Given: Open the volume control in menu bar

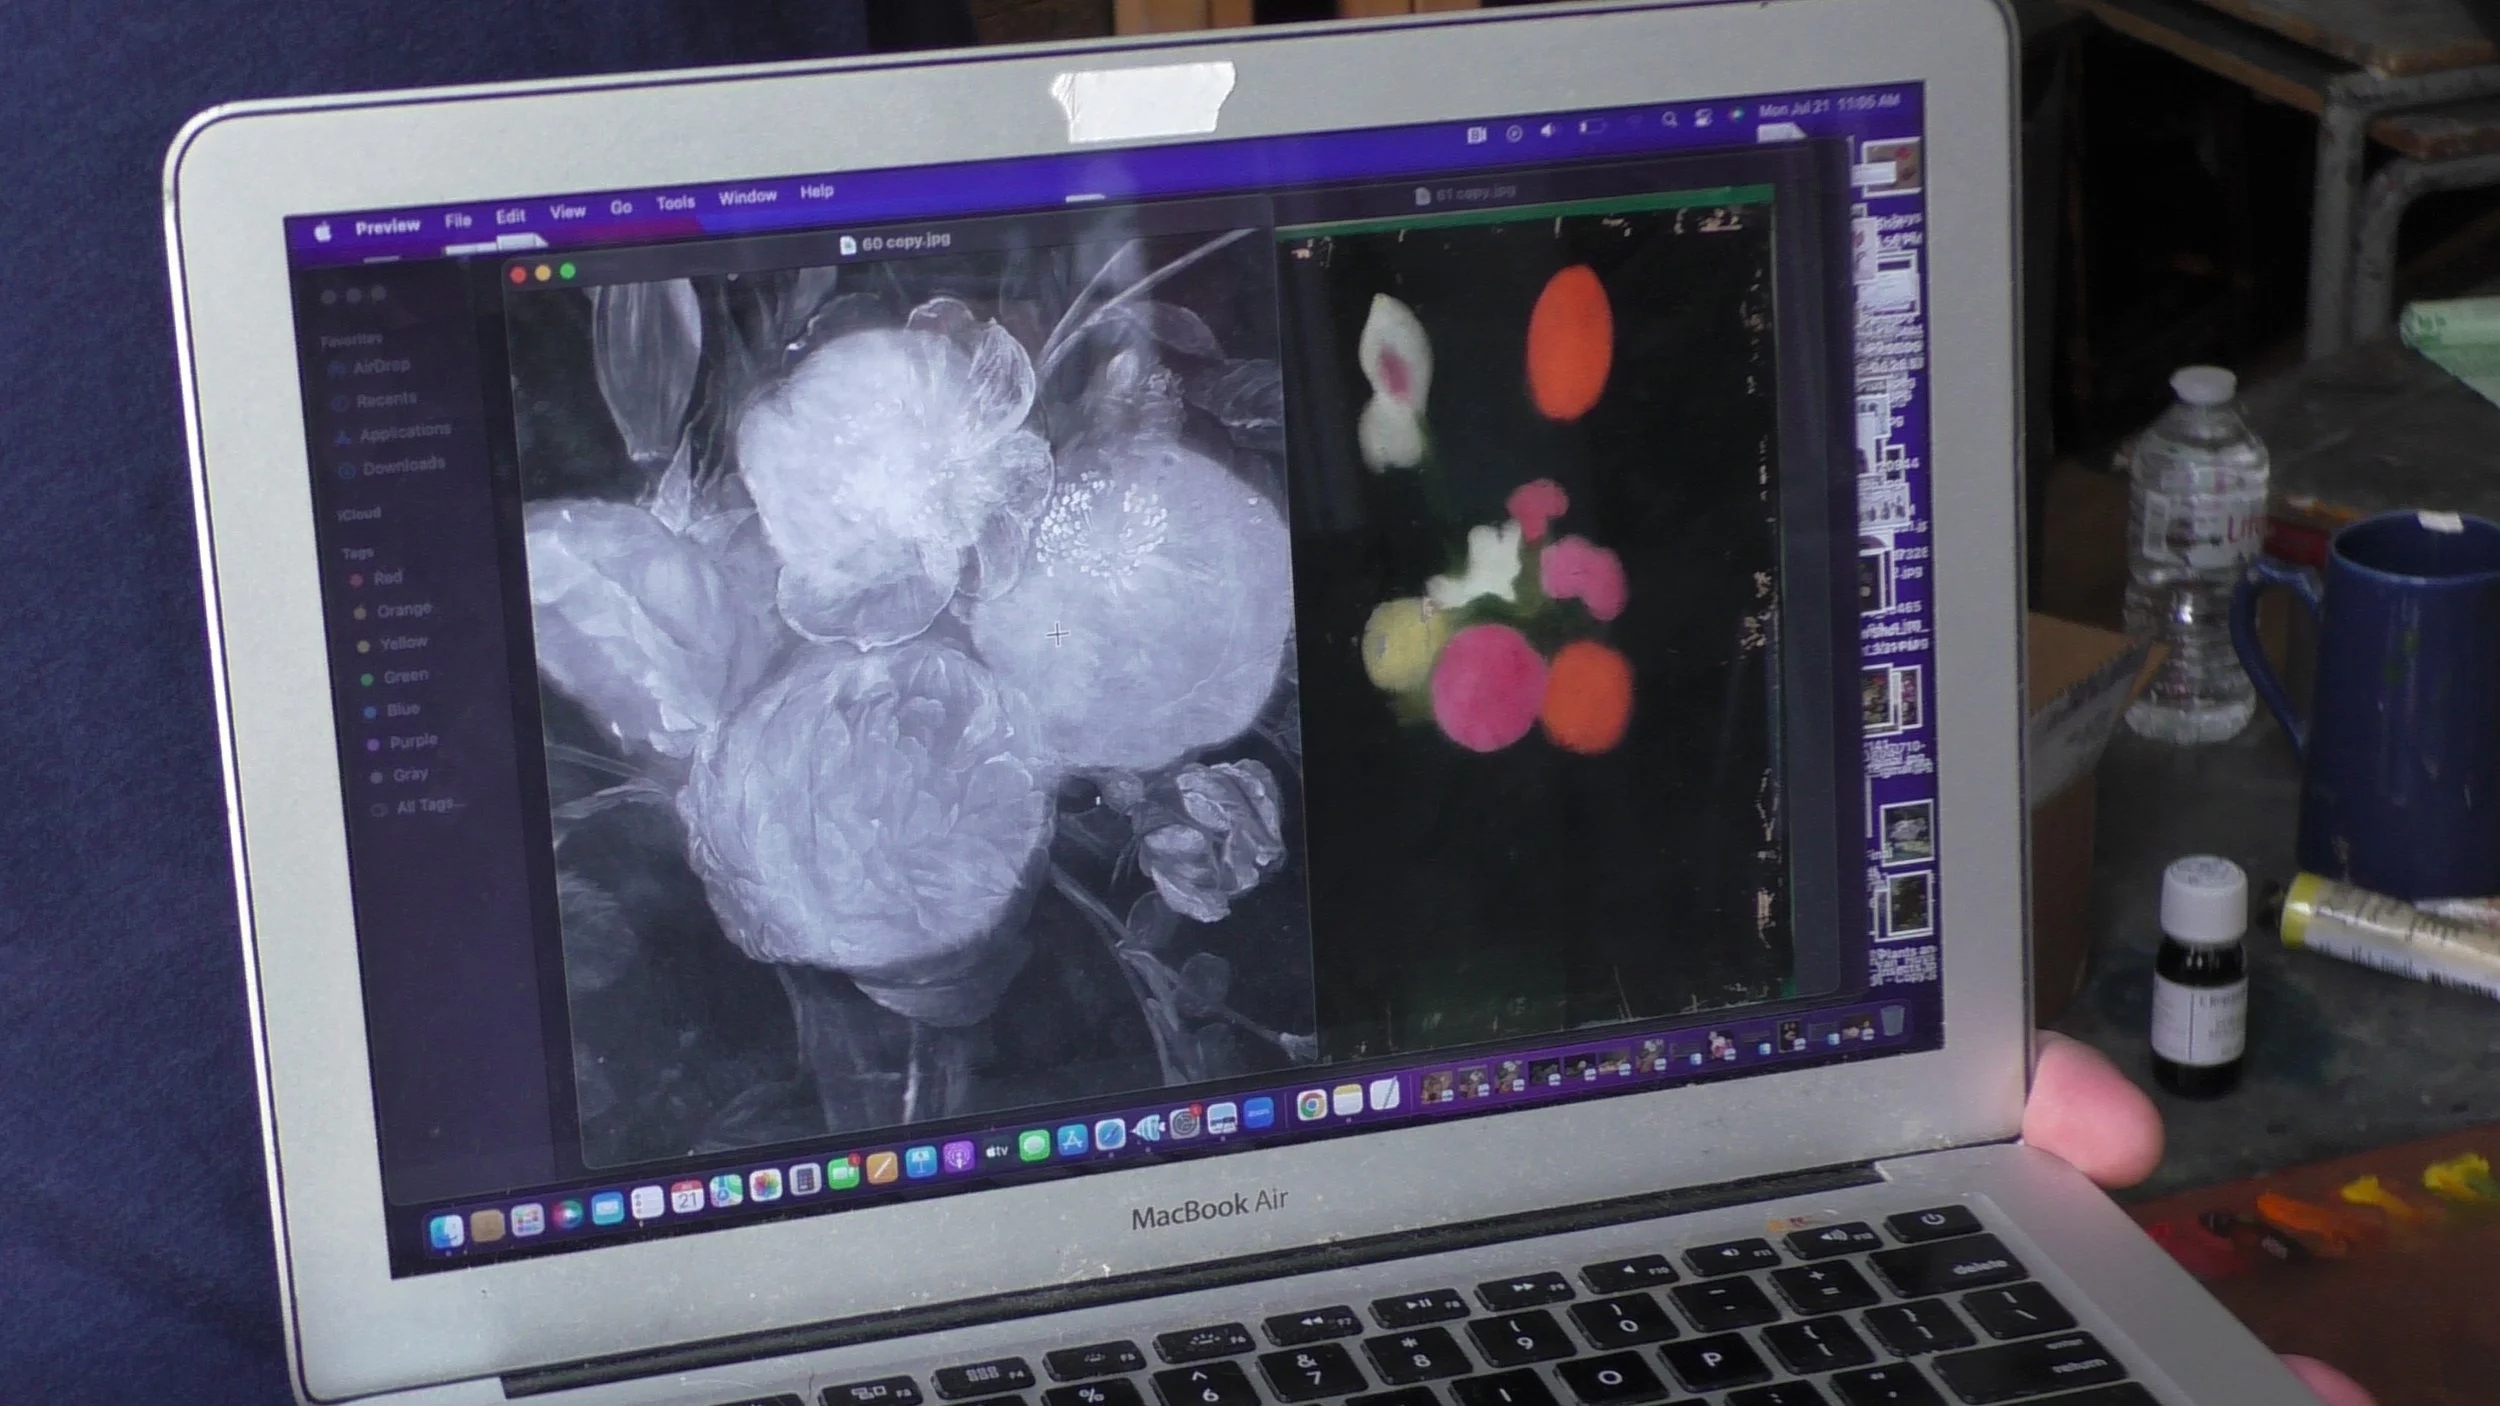Looking at the screenshot, I should [1548, 130].
